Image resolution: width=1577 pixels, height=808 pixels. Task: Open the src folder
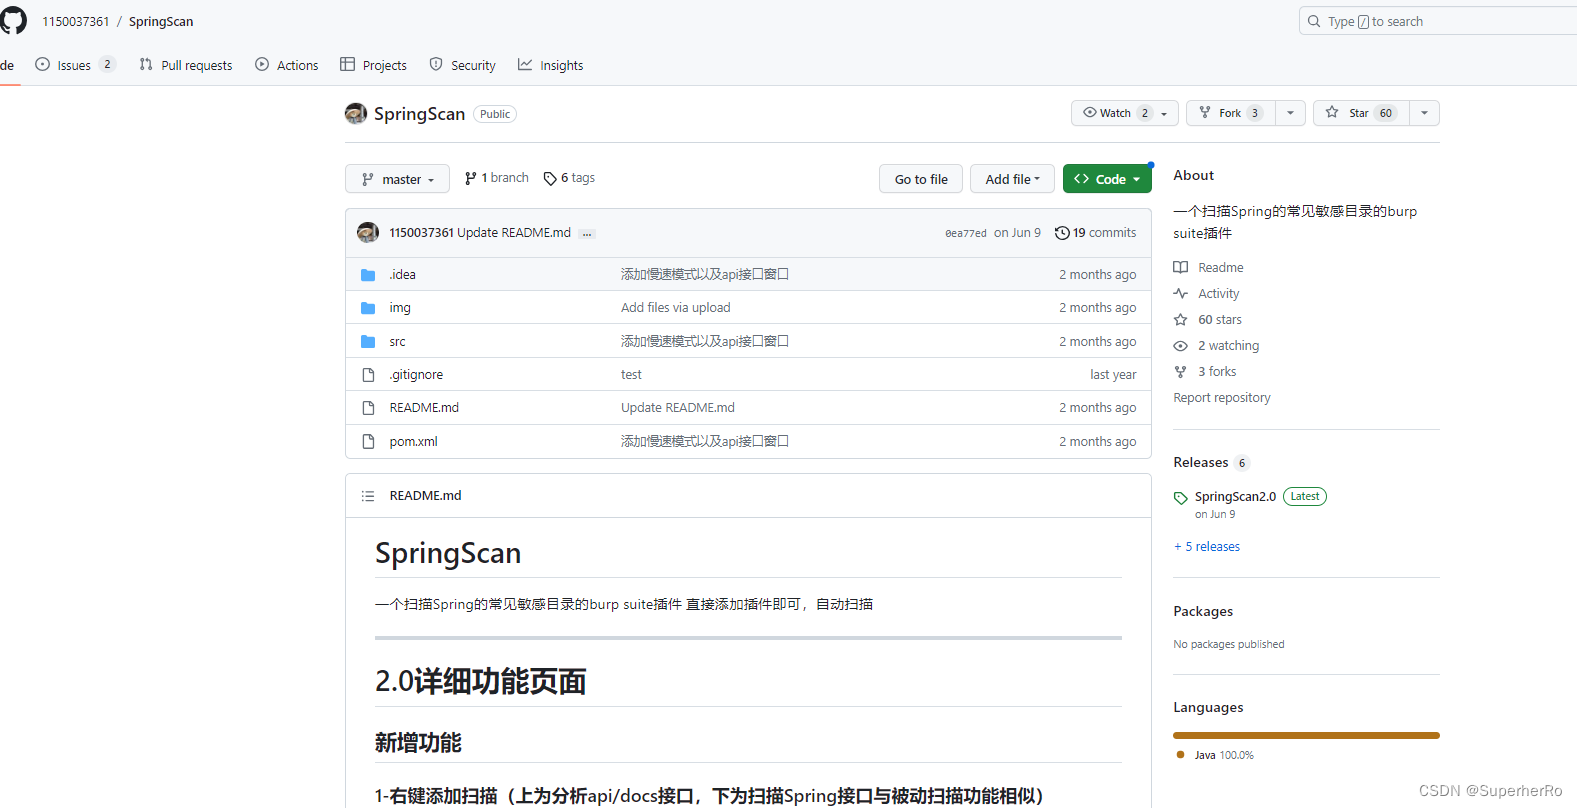coord(397,341)
